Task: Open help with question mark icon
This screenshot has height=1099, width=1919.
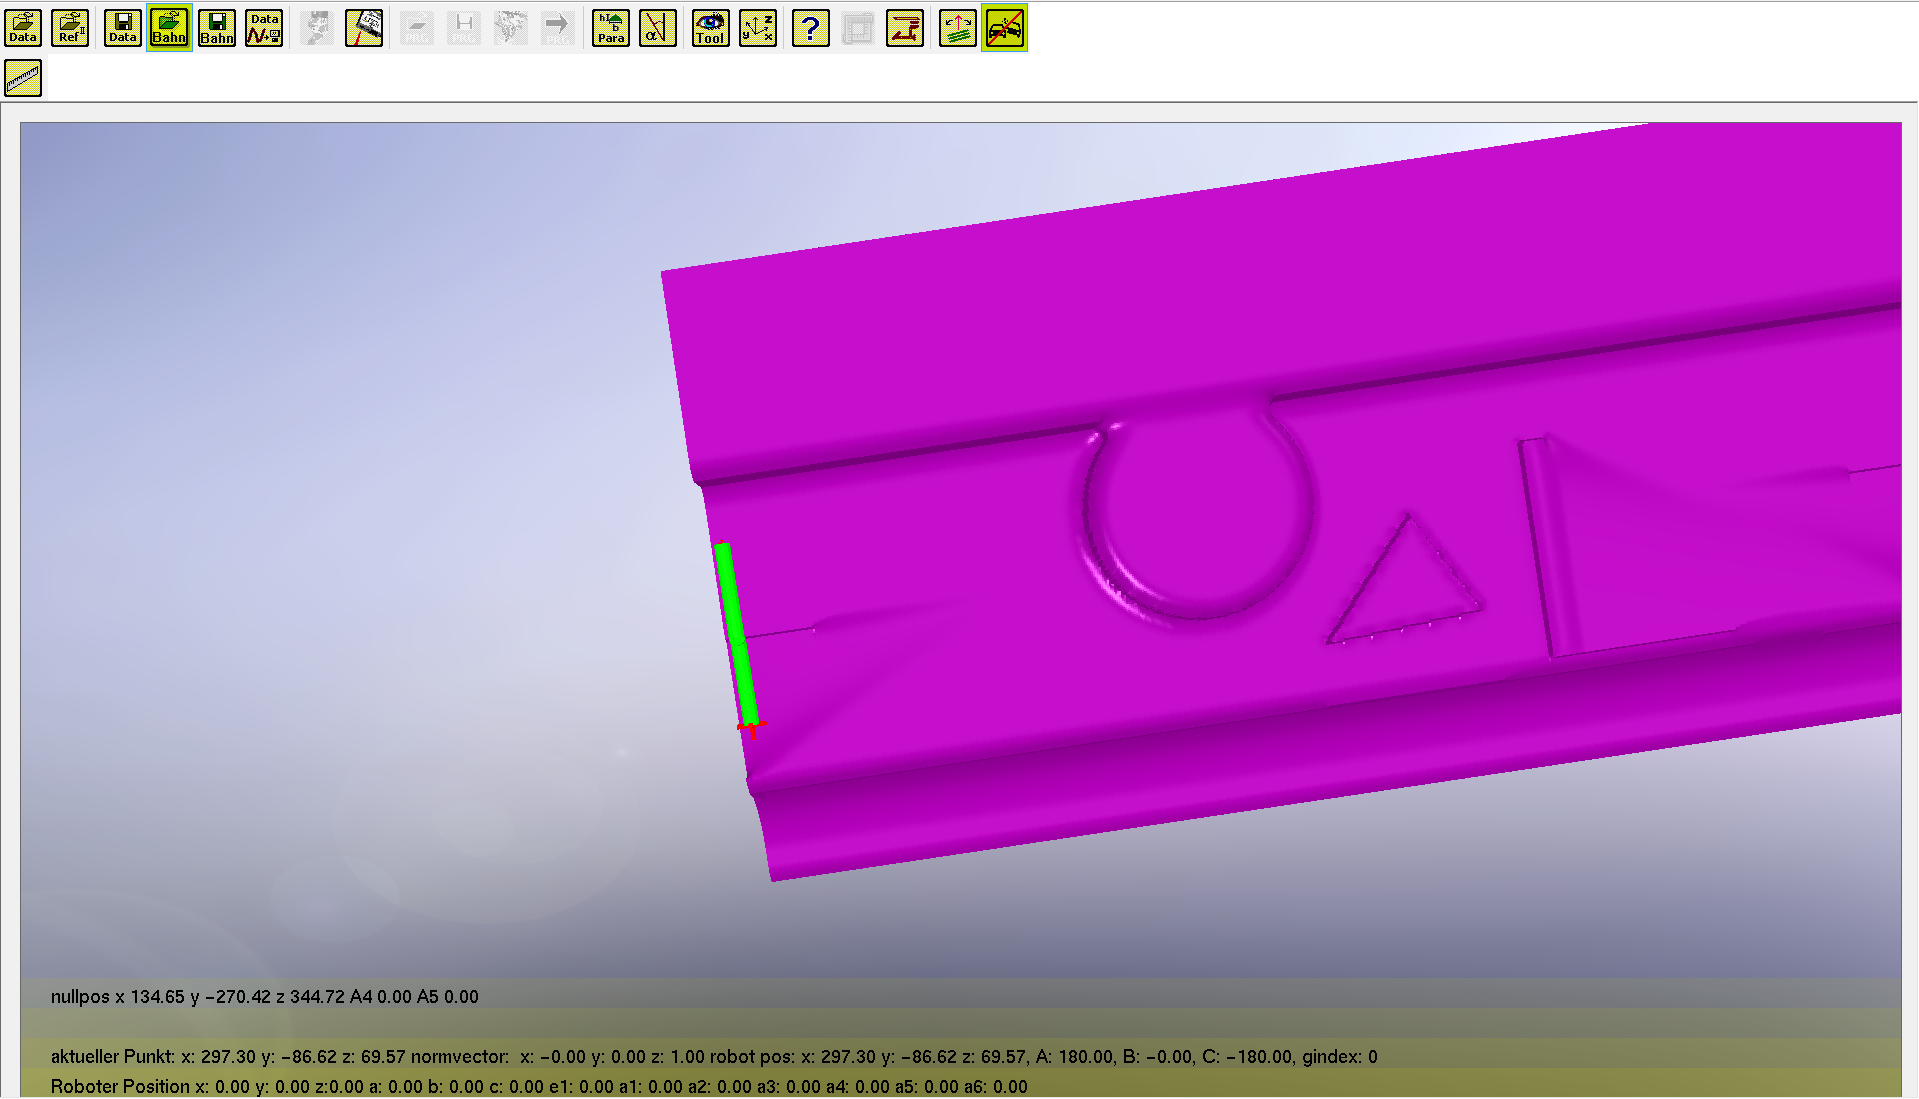Action: [810, 28]
